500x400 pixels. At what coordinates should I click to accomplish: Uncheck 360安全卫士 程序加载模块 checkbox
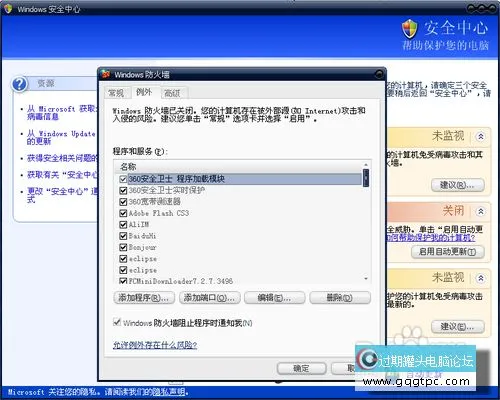tap(123, 179)
